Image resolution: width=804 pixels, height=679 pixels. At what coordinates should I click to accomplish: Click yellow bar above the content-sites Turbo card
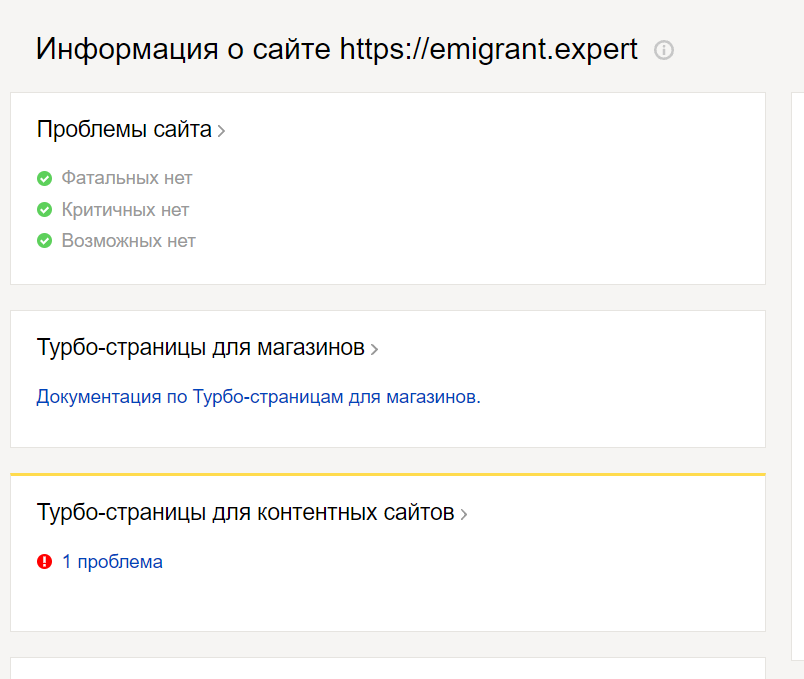click(x=387, y=474)
